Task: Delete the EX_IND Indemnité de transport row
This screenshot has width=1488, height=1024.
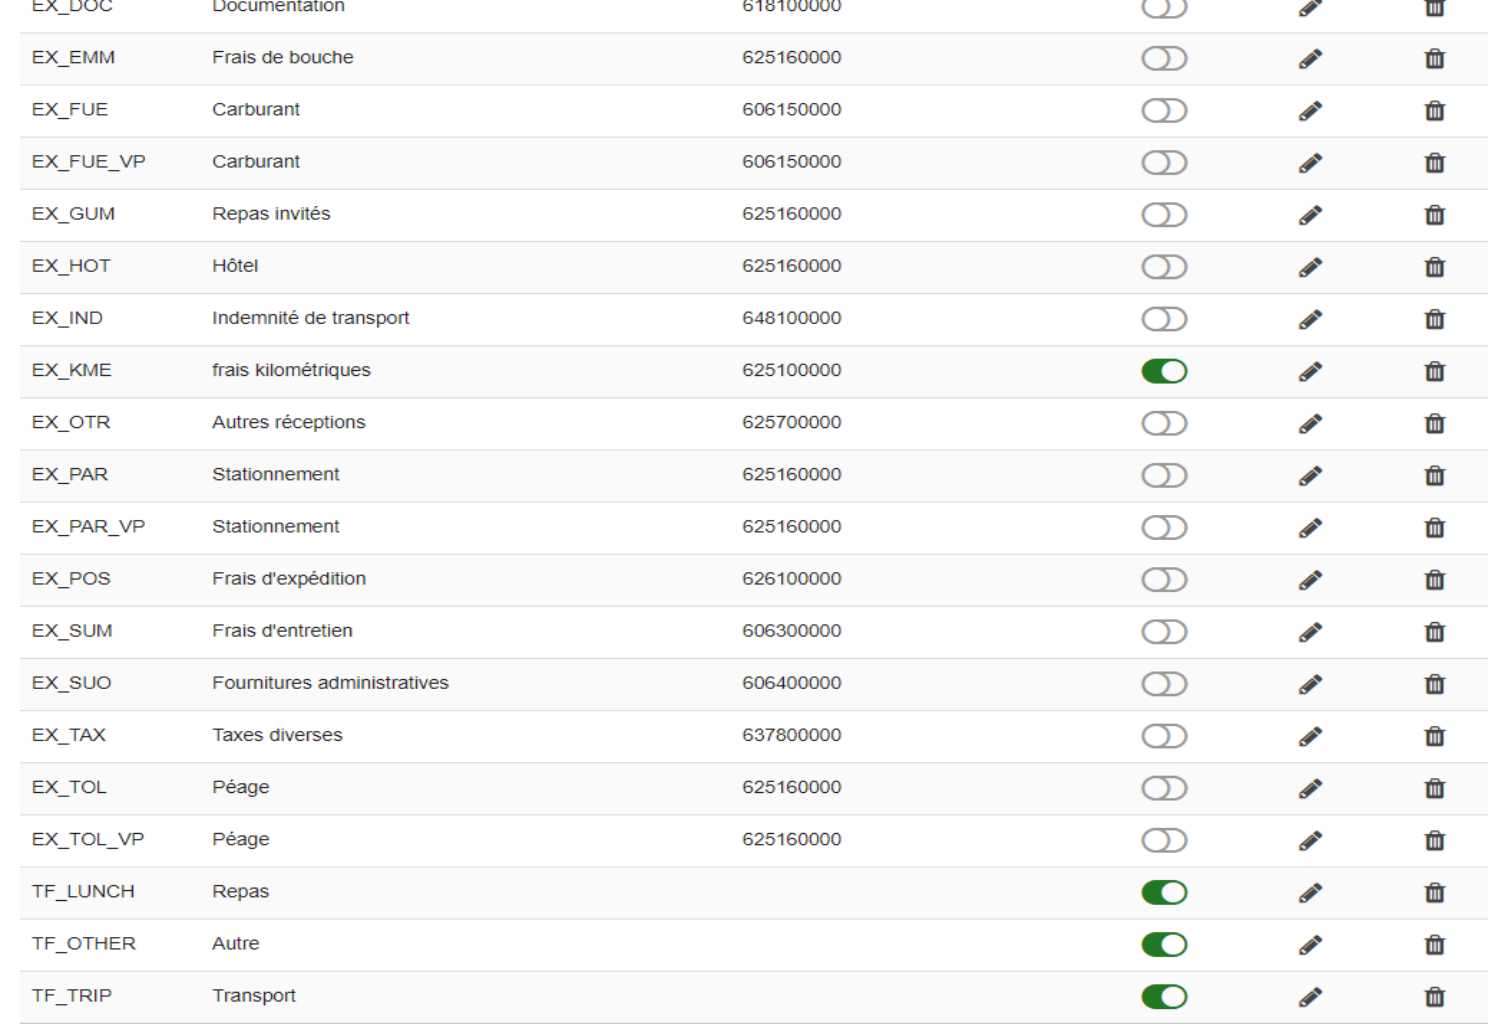Action: [1435, 319]
